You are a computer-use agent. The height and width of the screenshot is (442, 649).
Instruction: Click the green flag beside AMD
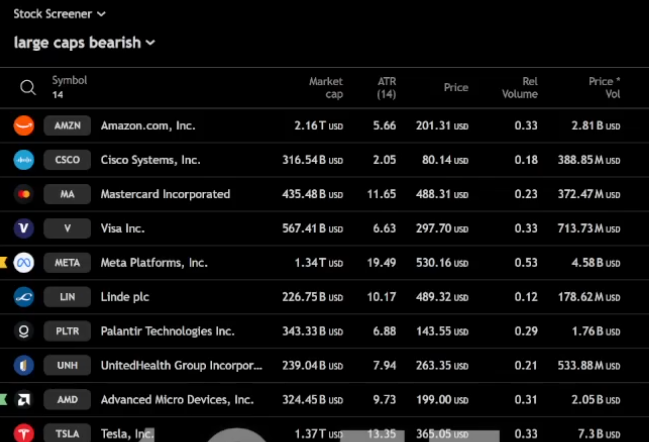pyautogui.click(x=3, y=399)
